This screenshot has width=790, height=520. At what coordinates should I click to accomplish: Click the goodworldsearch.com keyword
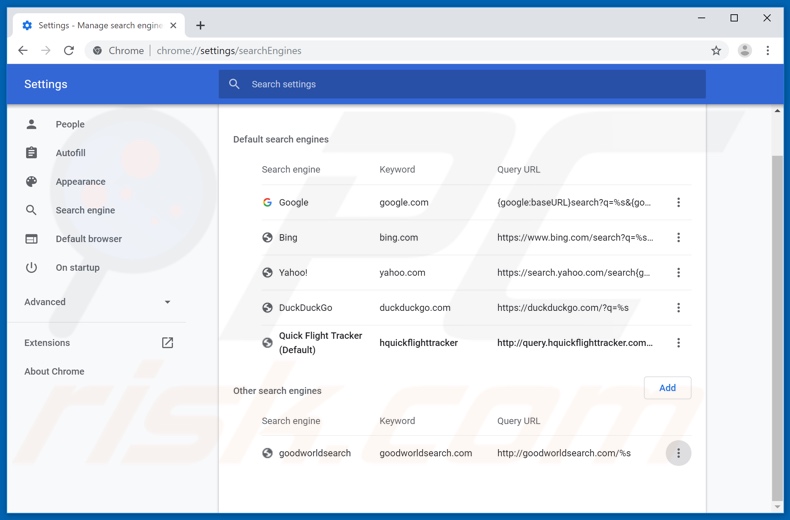(426, 453)
